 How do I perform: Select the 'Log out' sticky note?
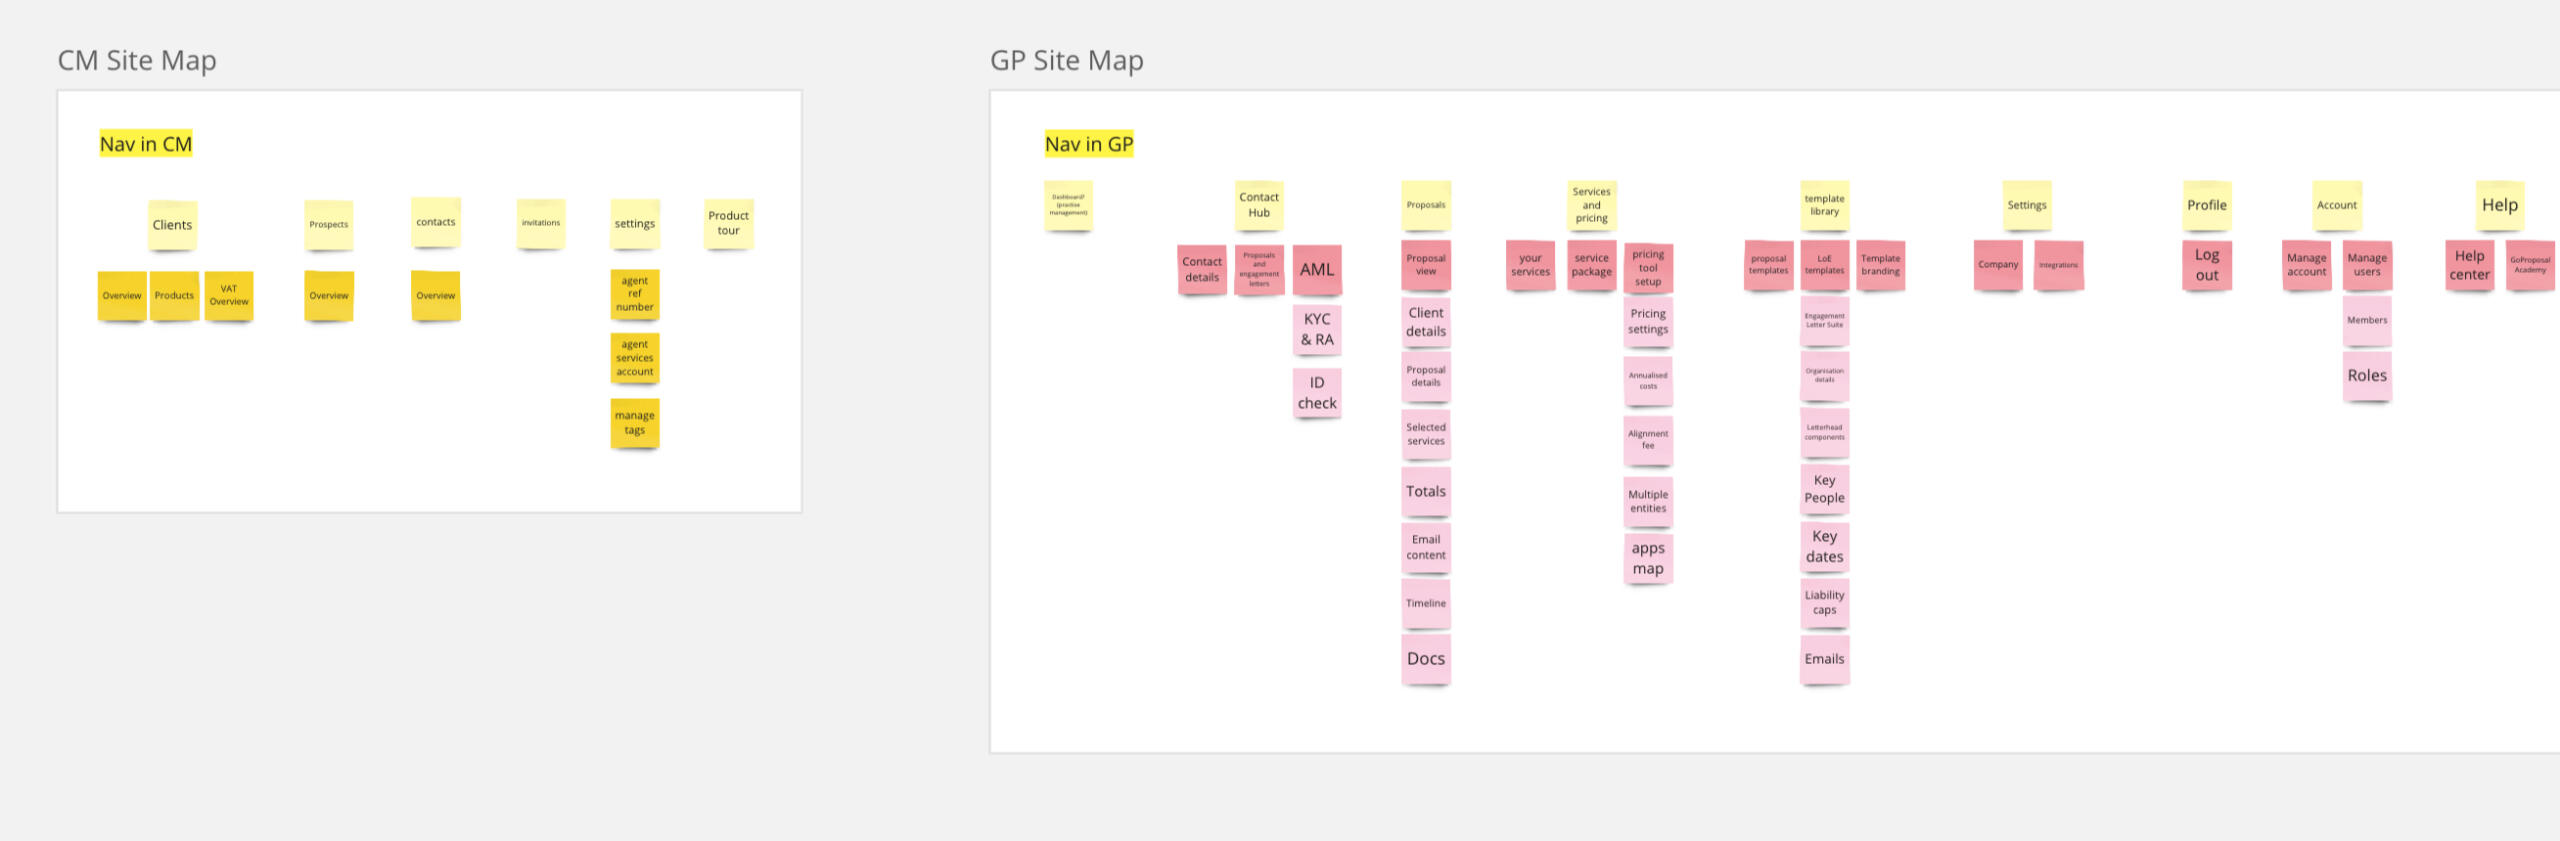click(x=2207, y=265)
